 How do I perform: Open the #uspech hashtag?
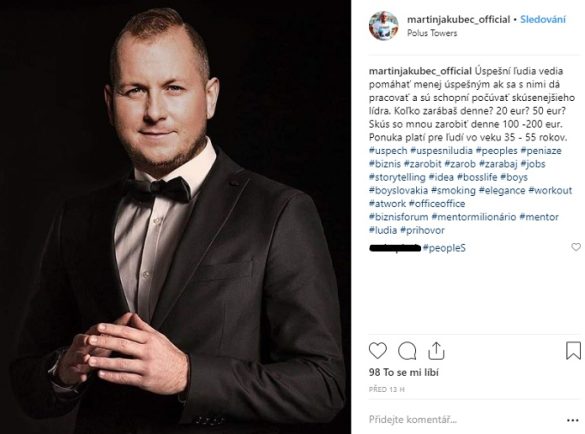(x=388, y=151)
